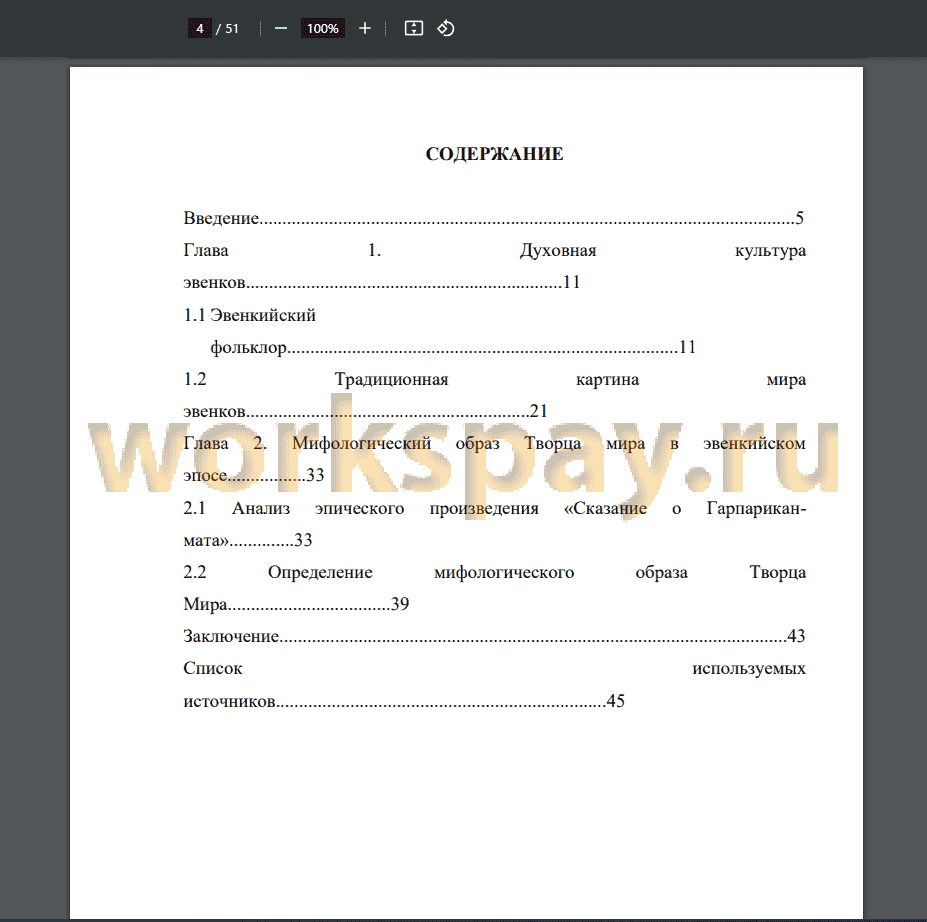Click the word Список
Screen dimensions: 927x922
pyautogui.click(x=213, y=668)
